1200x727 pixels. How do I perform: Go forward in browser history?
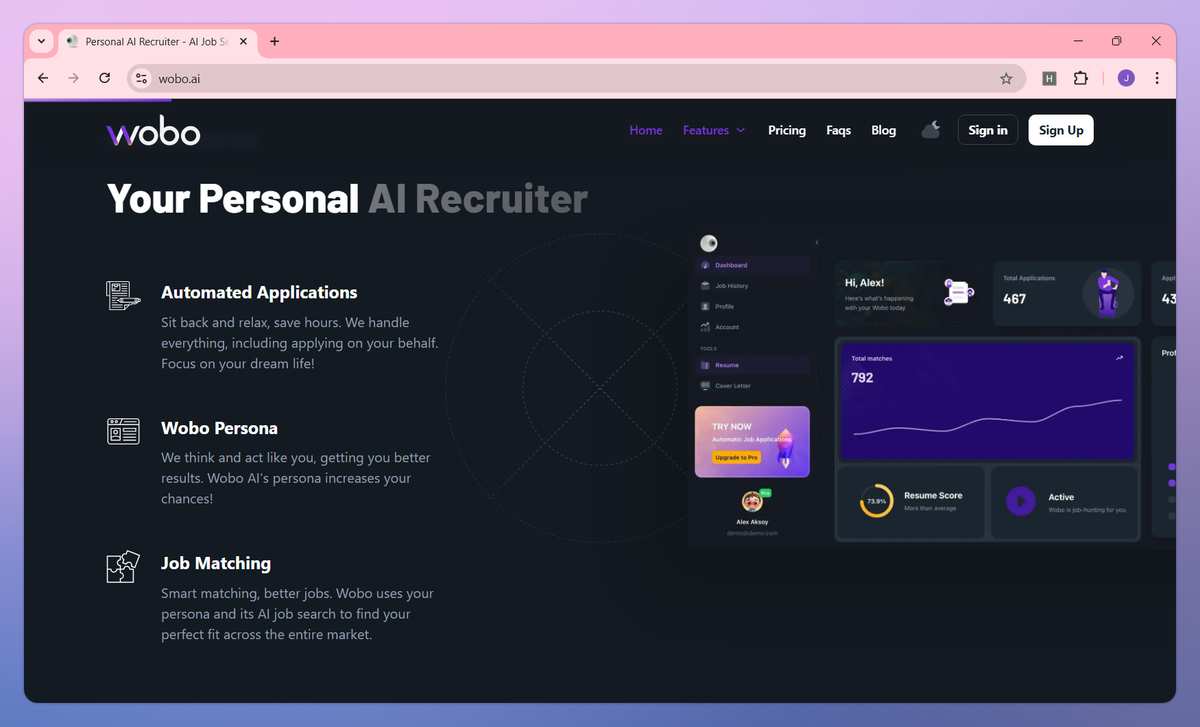point(73,78)
